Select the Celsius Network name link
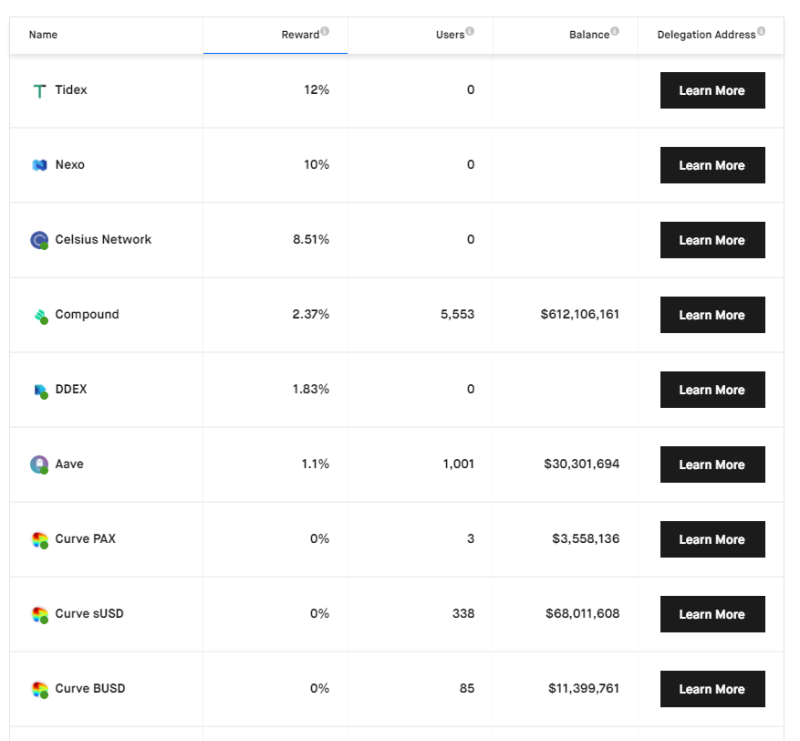 coord(103,239)
